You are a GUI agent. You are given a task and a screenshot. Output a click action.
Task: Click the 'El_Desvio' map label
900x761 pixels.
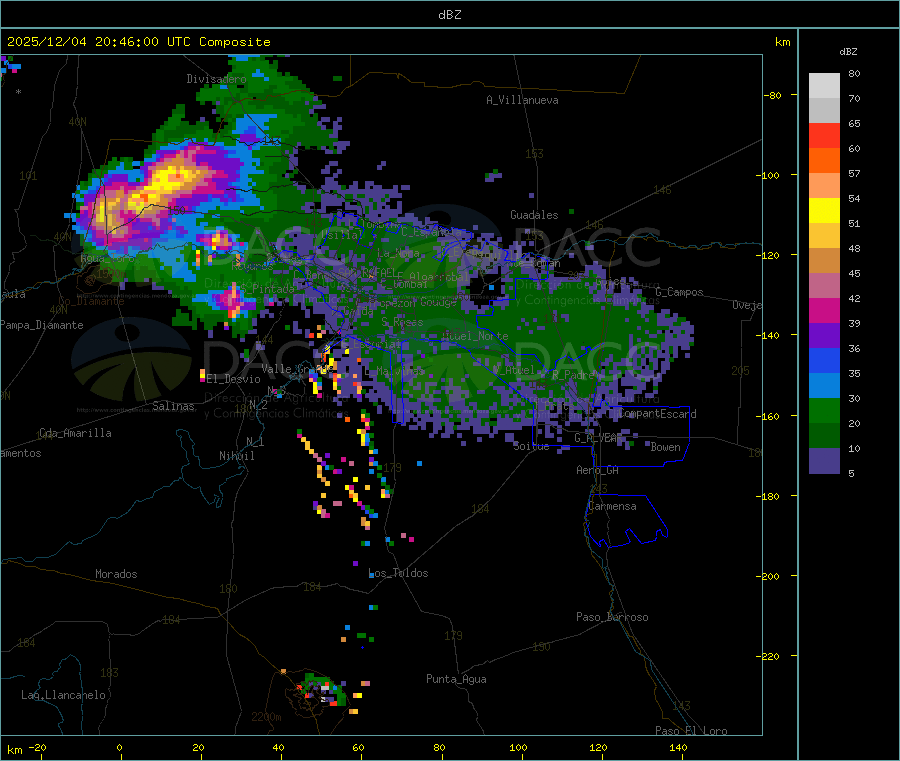coord(233,379)
